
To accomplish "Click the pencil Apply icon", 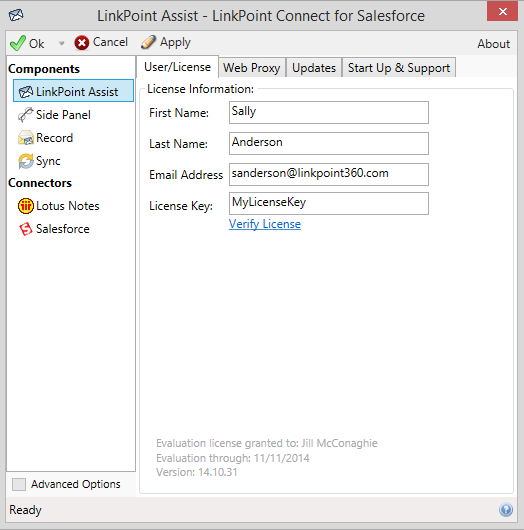I will point(149,42).
